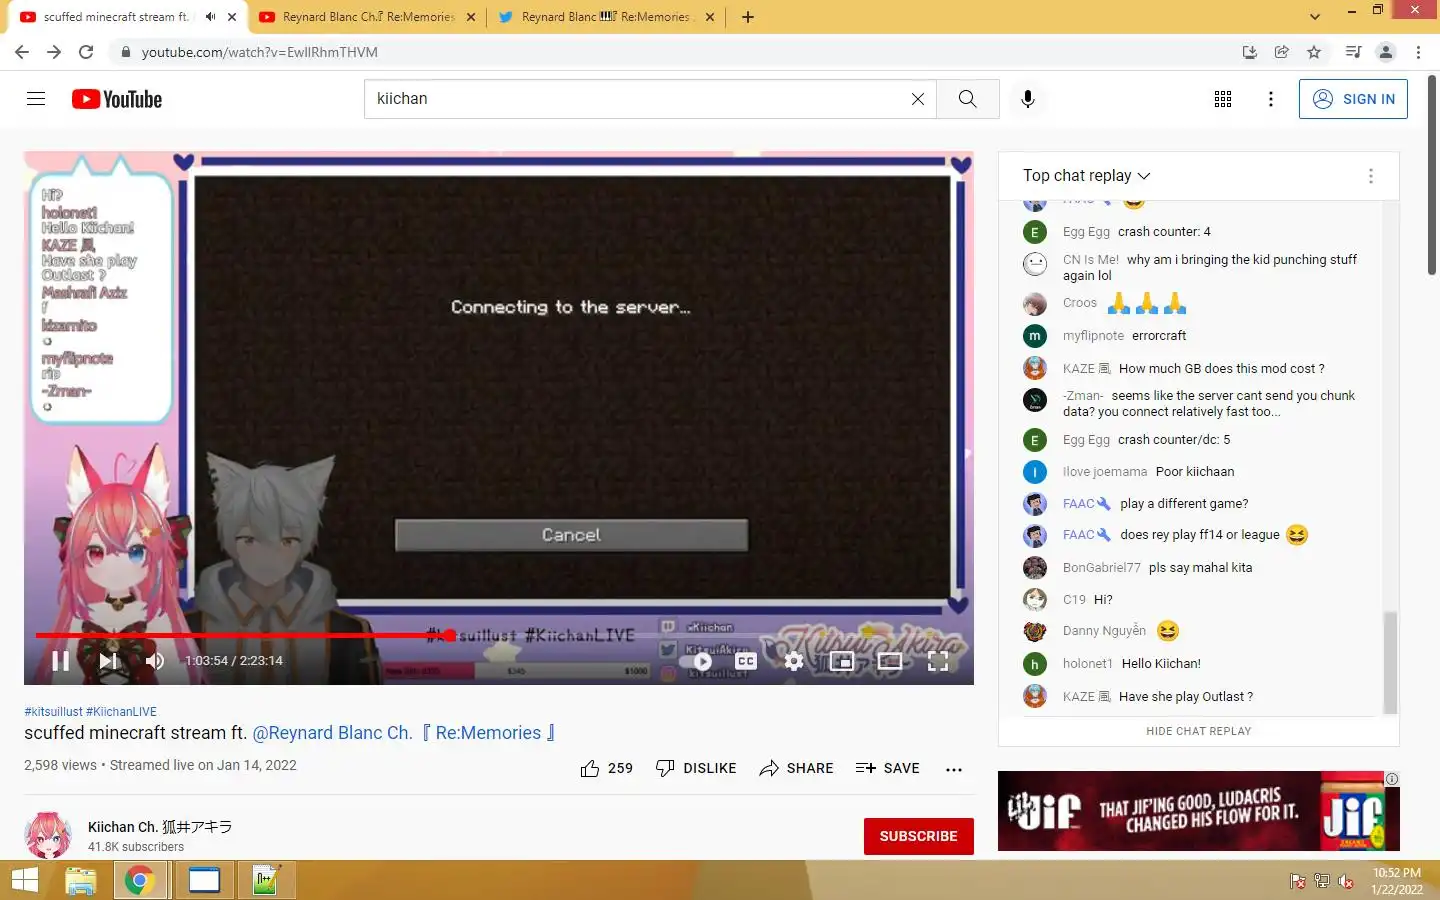Open the YouTube guide hamburger menu

pos(36,99)
